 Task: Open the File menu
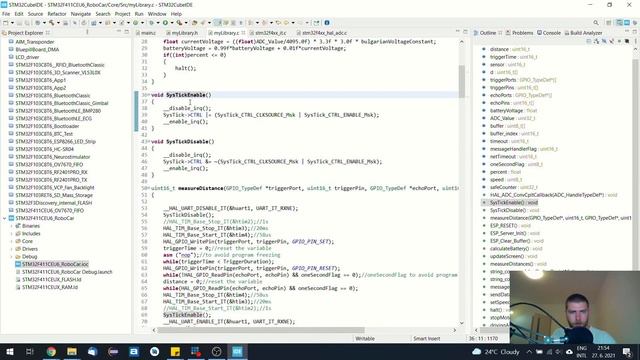click(x=6, y=13)
